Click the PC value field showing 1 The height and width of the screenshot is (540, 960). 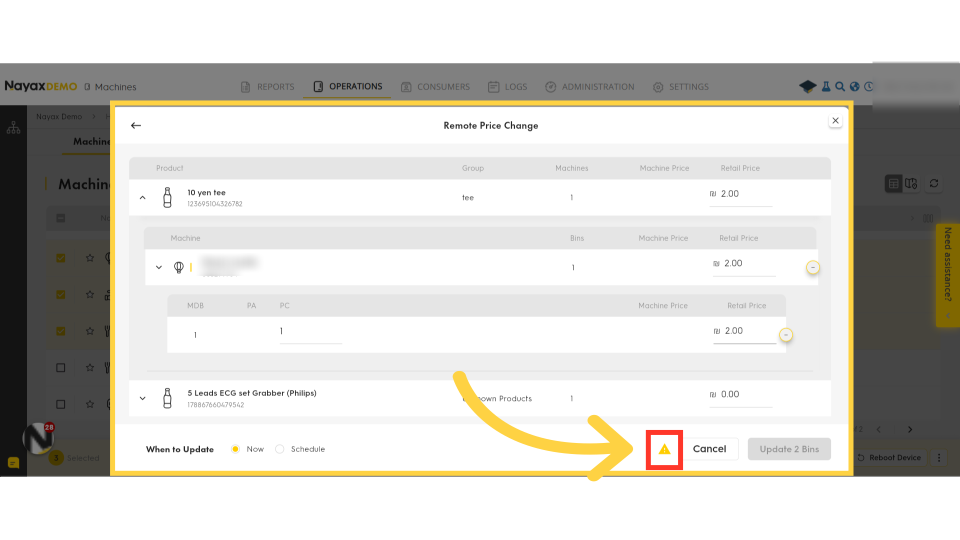coord(310,332)
